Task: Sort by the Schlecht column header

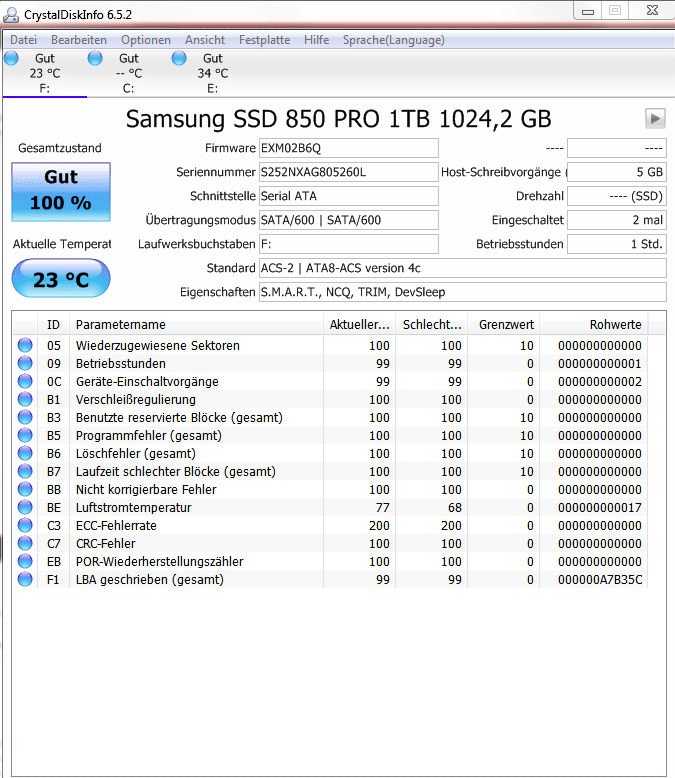Action: coord(432,324)
